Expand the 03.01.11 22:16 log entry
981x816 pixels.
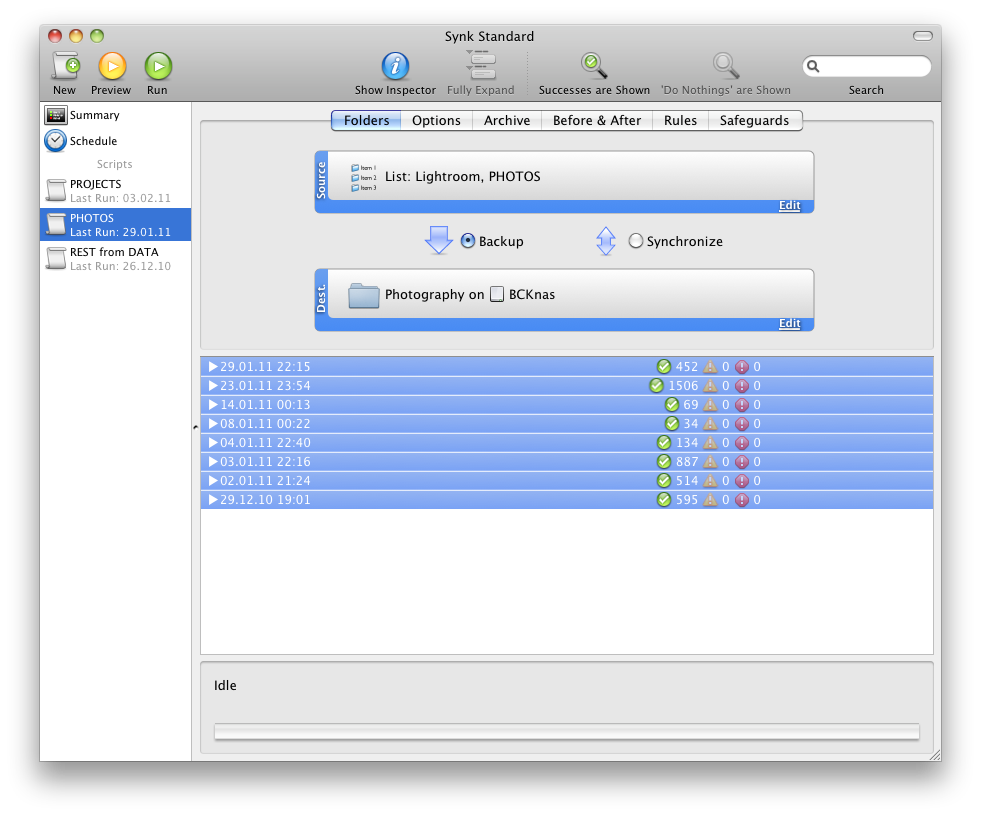click(213, 462)
